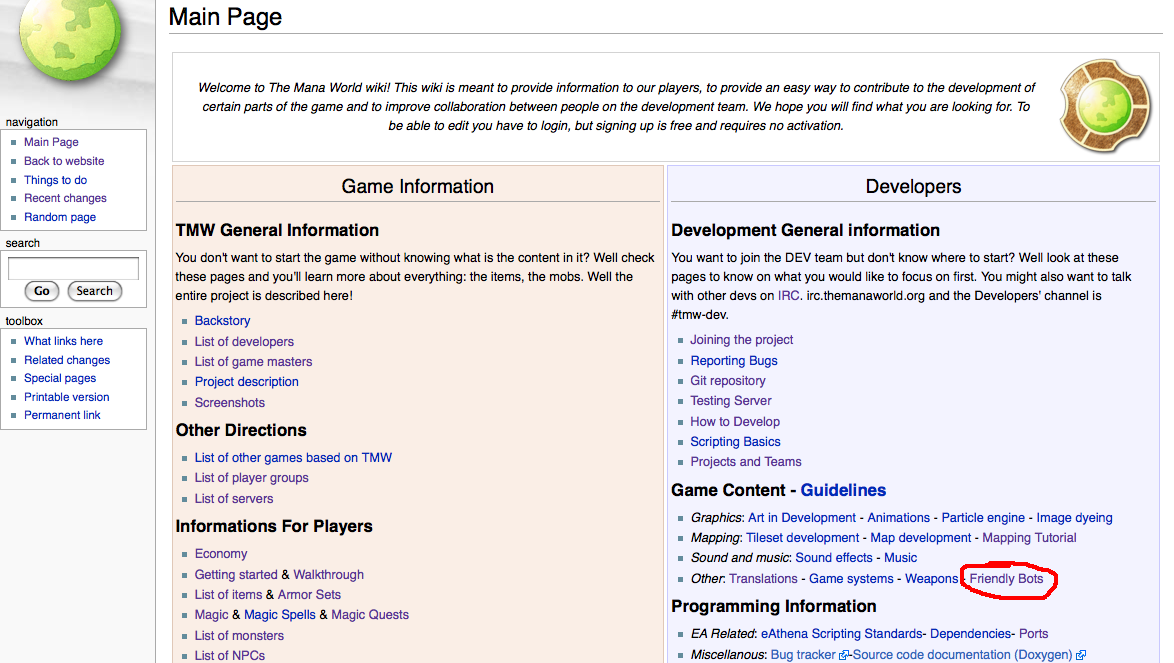The height and width of the screenshot is (663, 1174).
Task: Click external link icon after Doxygen documentation
Action: tap(1080, 655)
